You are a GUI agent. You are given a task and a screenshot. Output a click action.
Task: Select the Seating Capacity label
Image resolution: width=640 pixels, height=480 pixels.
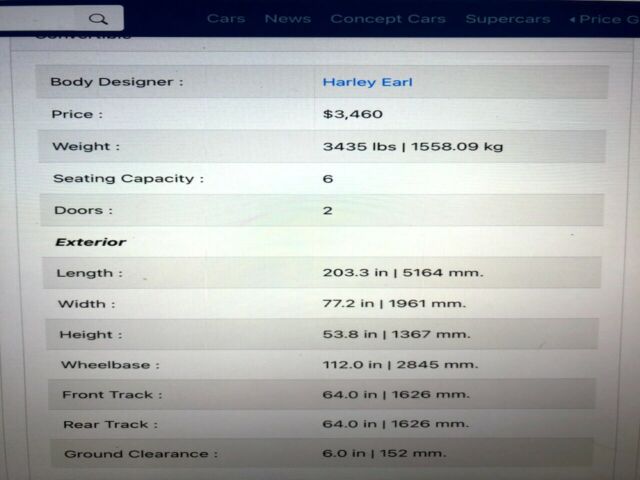coord(129,179)
